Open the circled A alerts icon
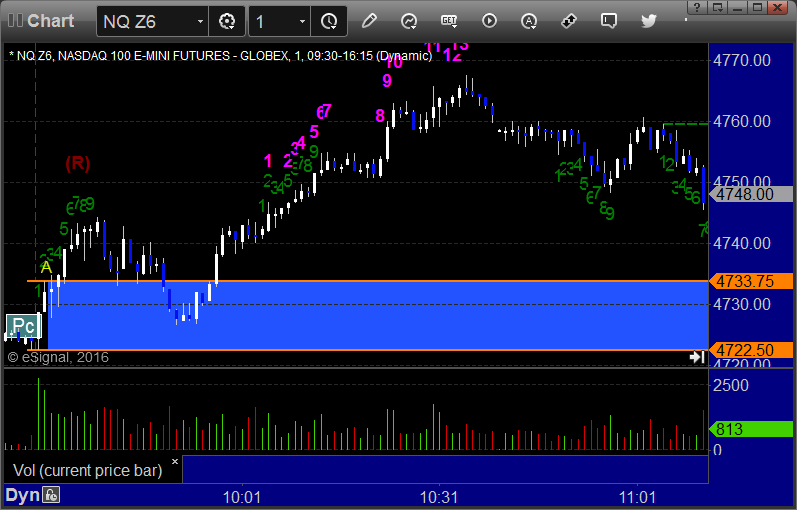The height and width of the screenshot is (510, 797). click(529, 21)
